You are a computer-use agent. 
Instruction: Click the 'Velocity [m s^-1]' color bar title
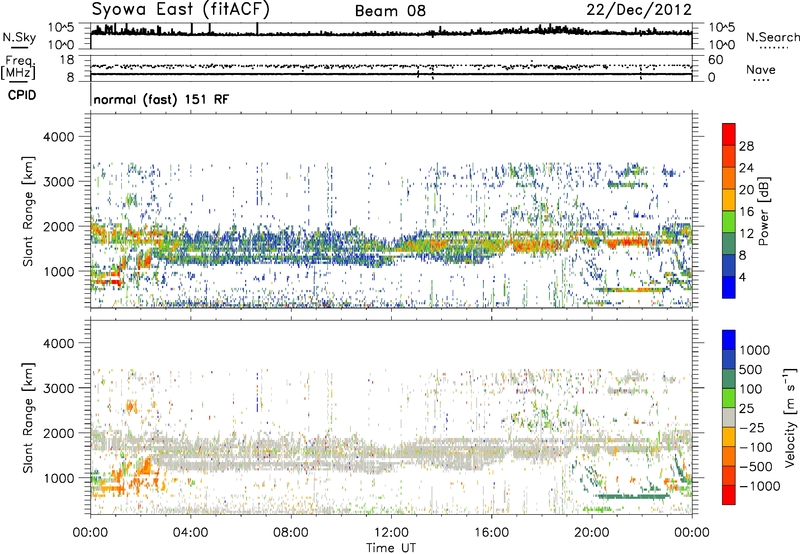[790, 417]
